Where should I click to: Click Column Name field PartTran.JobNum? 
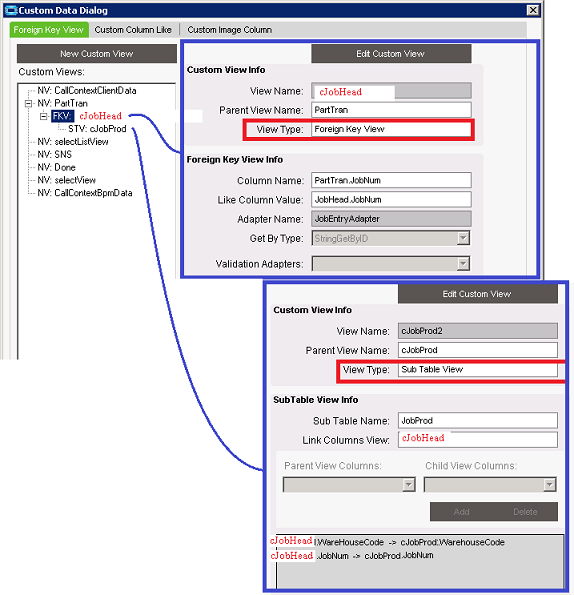392,180
